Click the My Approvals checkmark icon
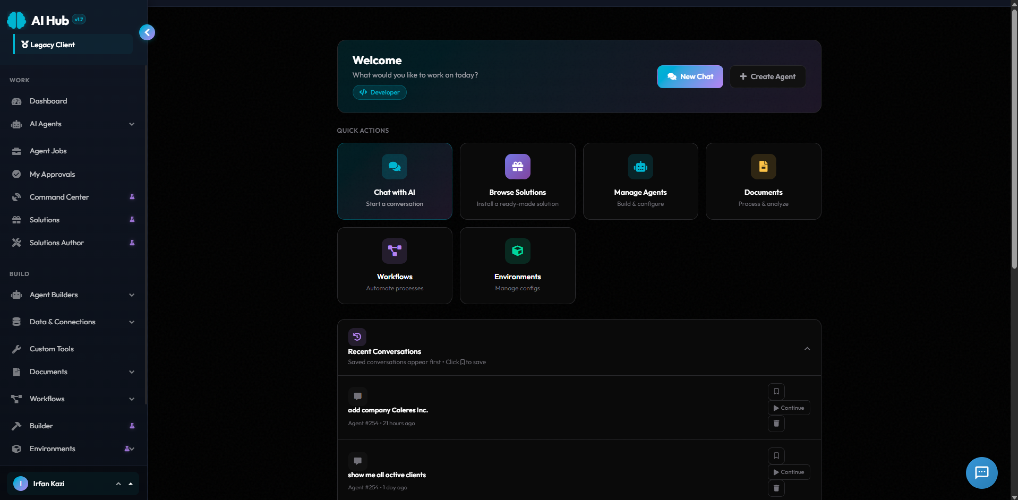The image size is (1018, 500). point(17,175)
